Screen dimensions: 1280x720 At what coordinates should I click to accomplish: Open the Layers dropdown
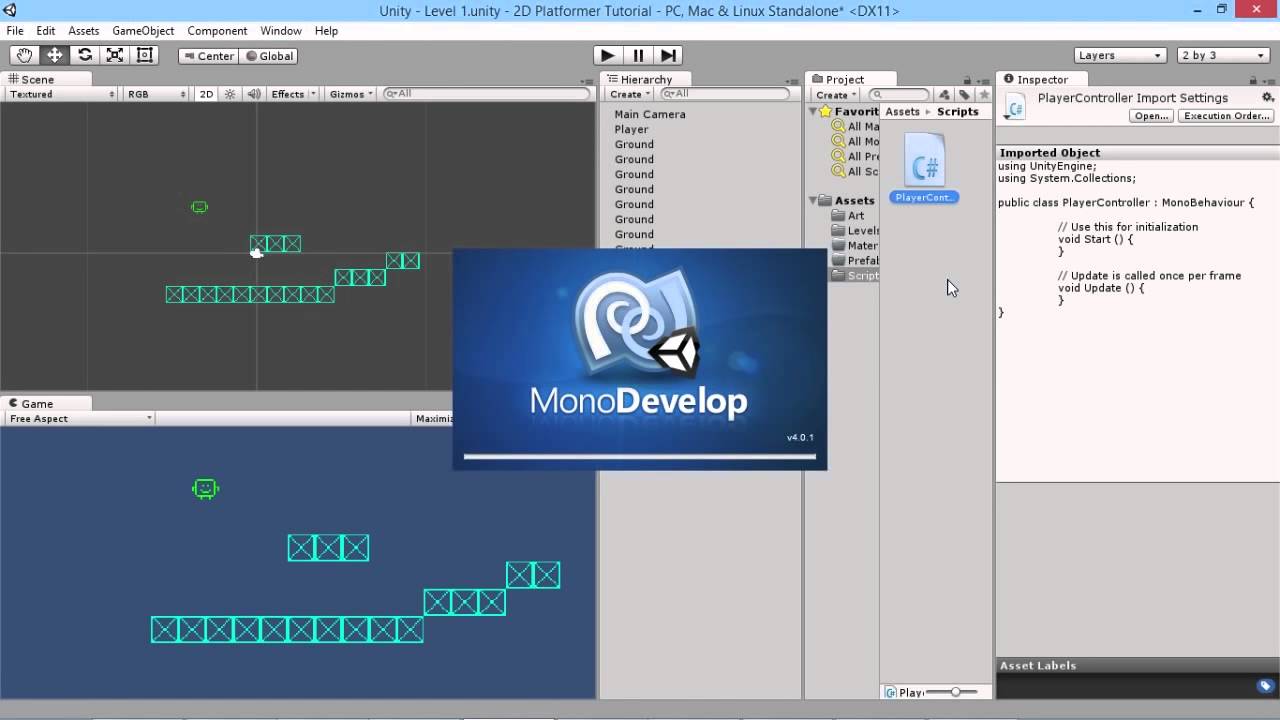[x=1120, y=56]
